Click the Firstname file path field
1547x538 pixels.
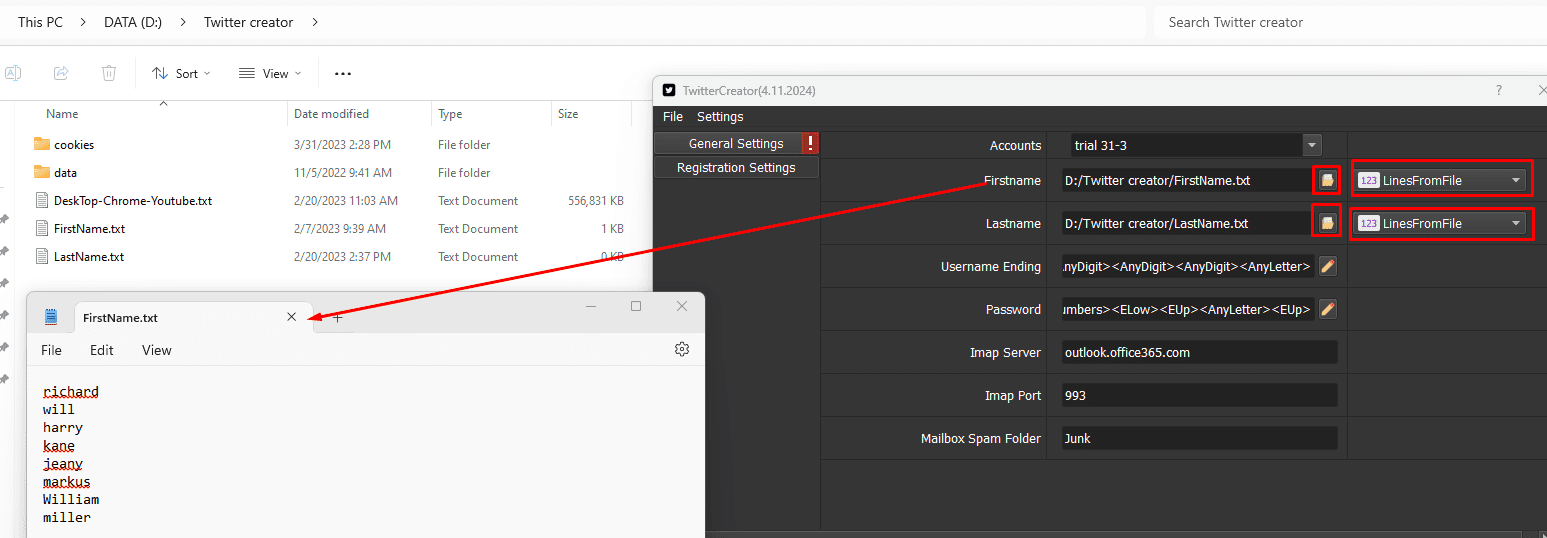coord(1188,181)
